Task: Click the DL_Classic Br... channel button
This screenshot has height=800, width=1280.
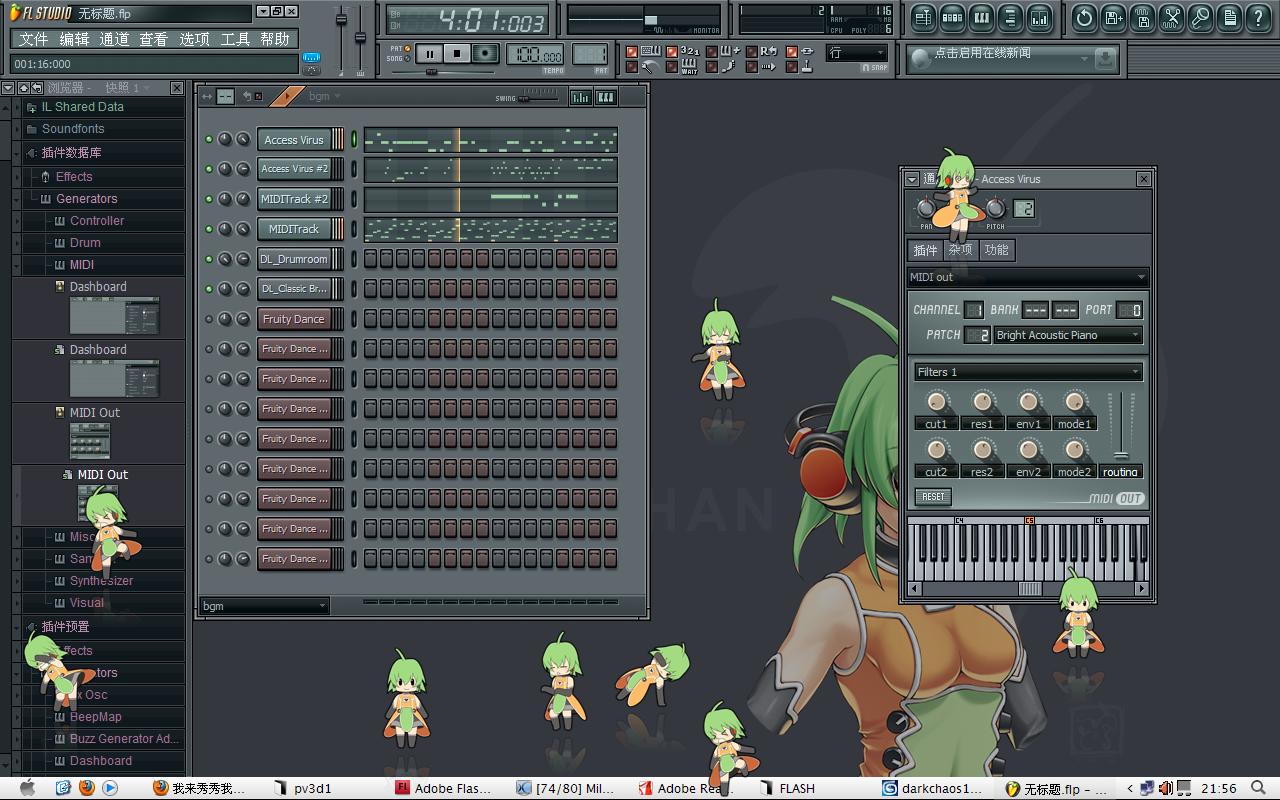Action: 294,289
